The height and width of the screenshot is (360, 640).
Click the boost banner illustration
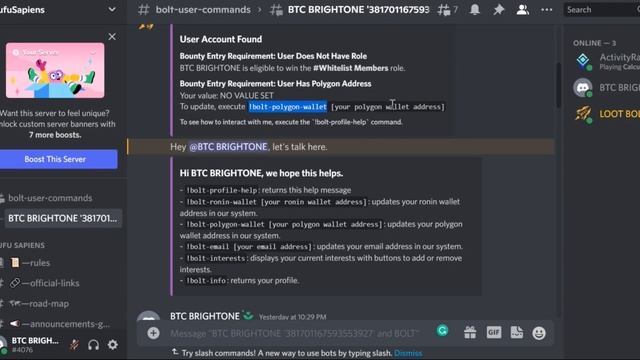coord(55,70)
